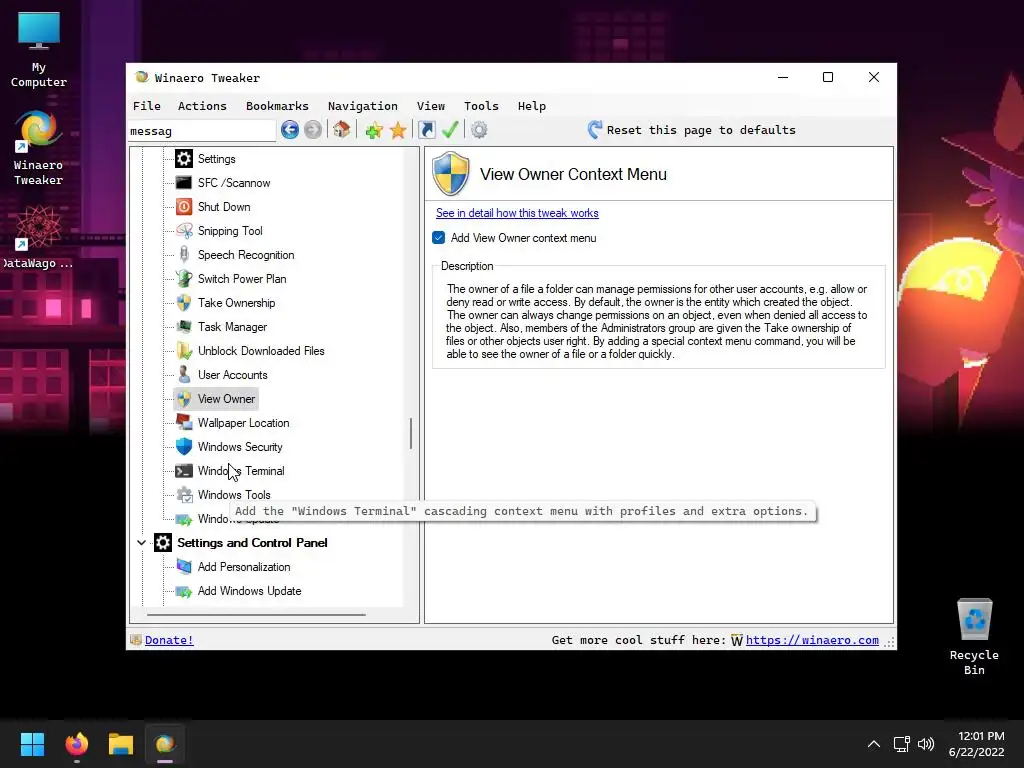Click the User Accounts person icon
The width and height of the screenshot is (1024, 768).
[x=184, y=375]
